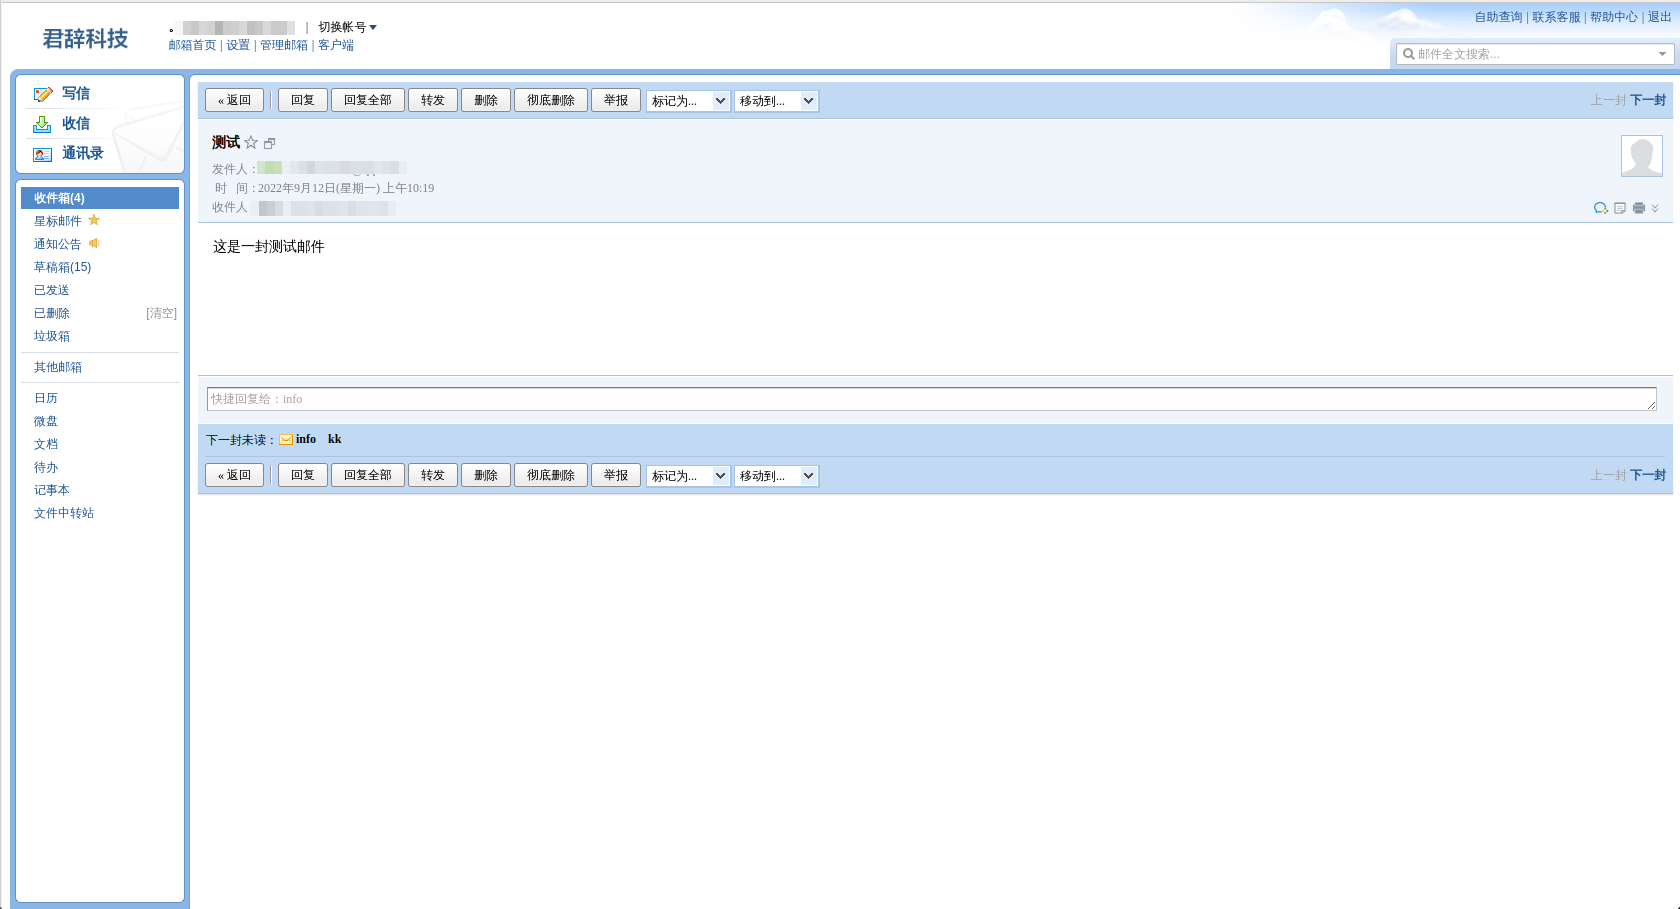Open the 垃圾箱 folder

pos(52,336)
